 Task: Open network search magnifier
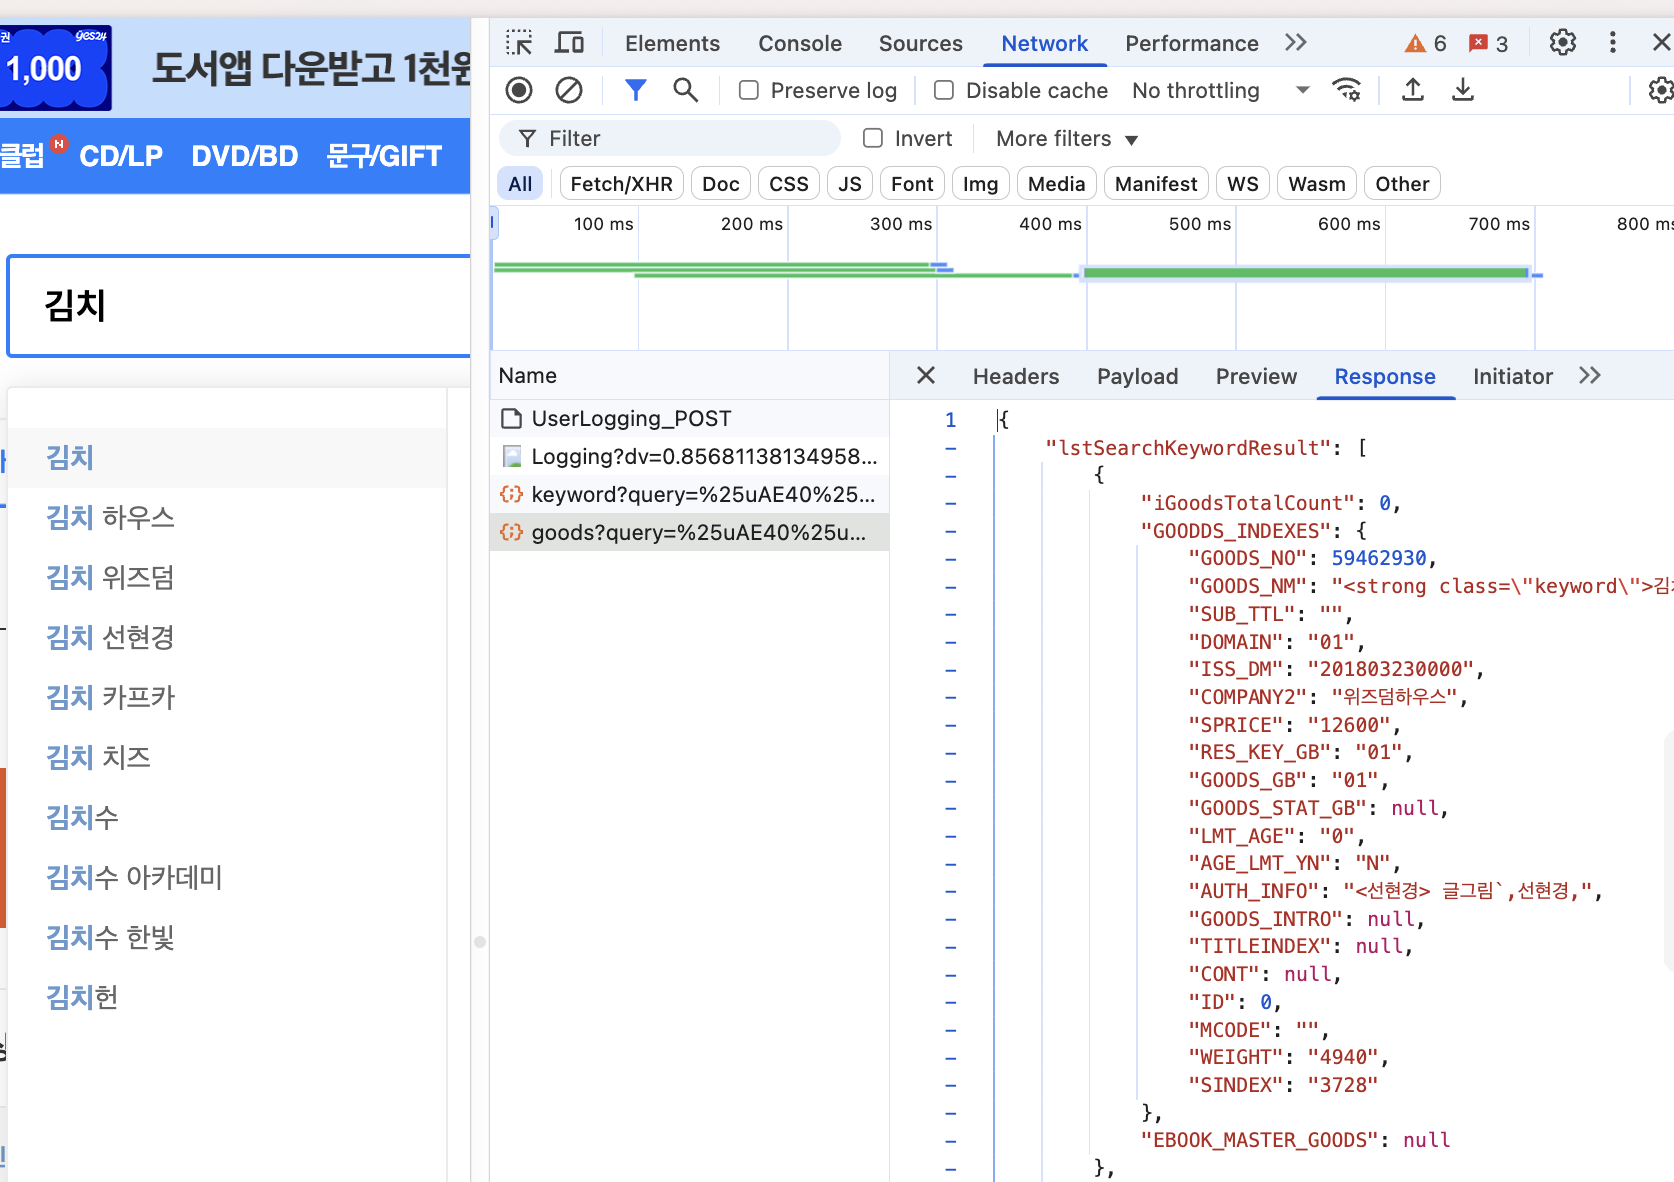click(x=685, y=90)
